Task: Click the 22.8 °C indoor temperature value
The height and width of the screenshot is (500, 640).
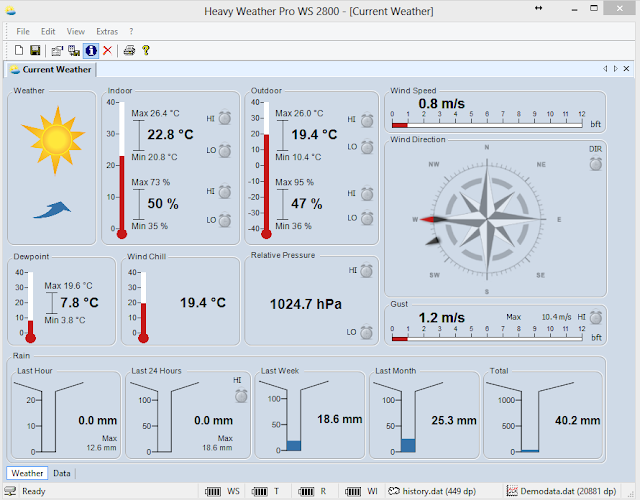Action: pyautogui.click(x=170, y=134)
